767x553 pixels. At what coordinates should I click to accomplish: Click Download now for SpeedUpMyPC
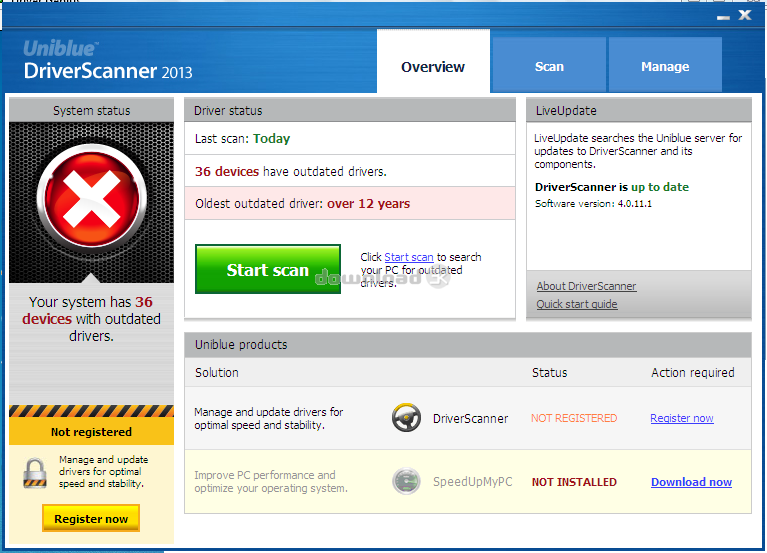(691, 482)
